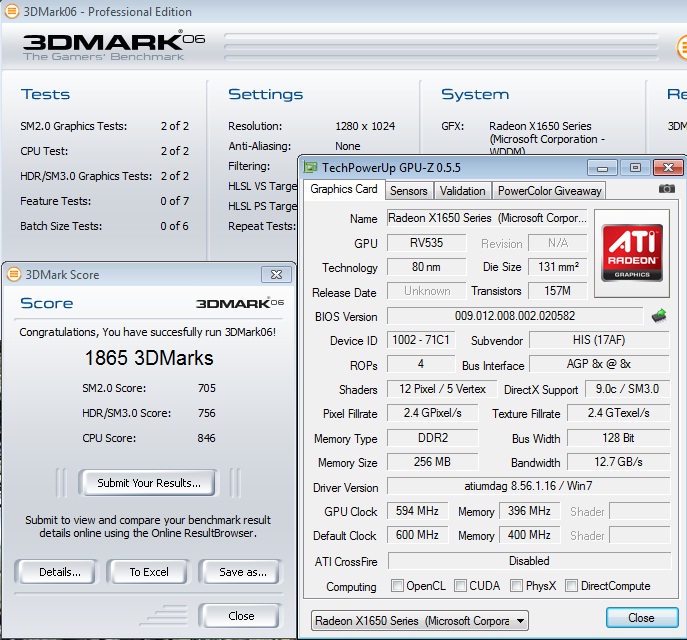
Task: Click the GPU-Z screenshot camera icon
Action: click(x=666, y=189)
